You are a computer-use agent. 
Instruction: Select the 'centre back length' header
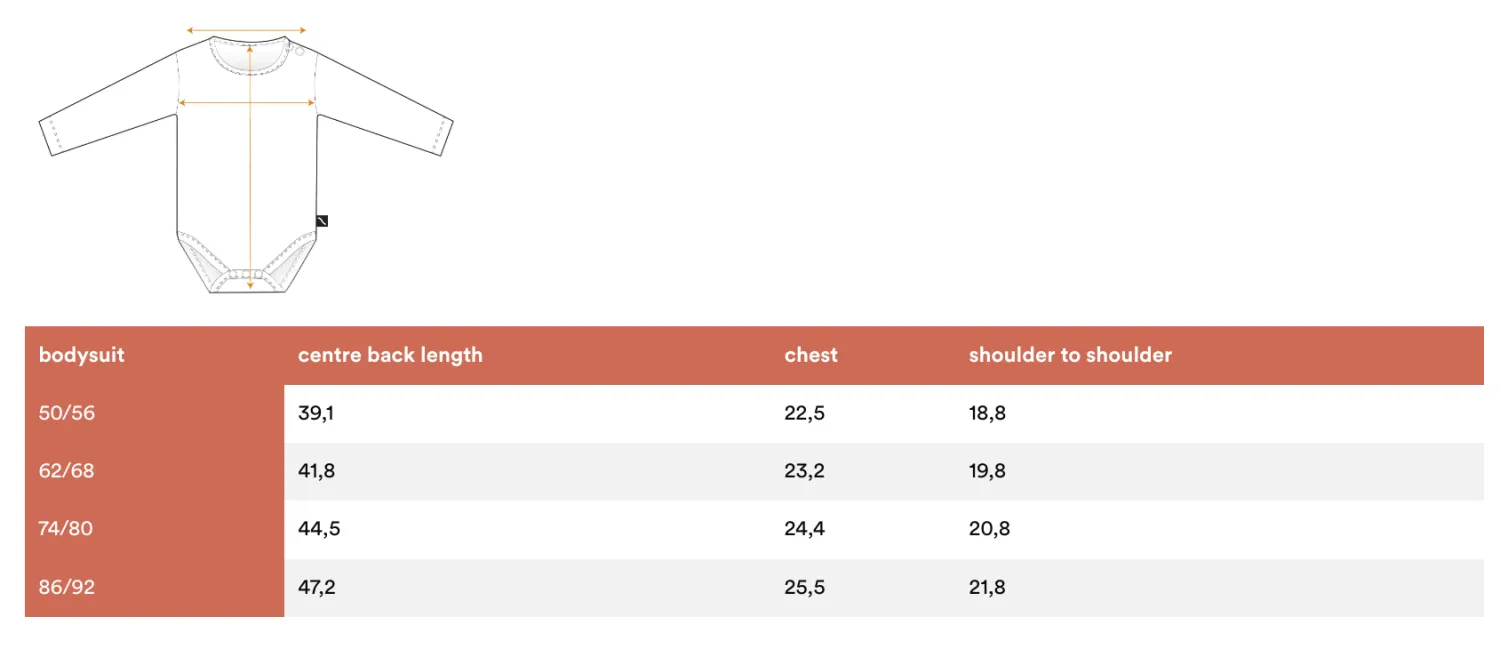point(390,355)
